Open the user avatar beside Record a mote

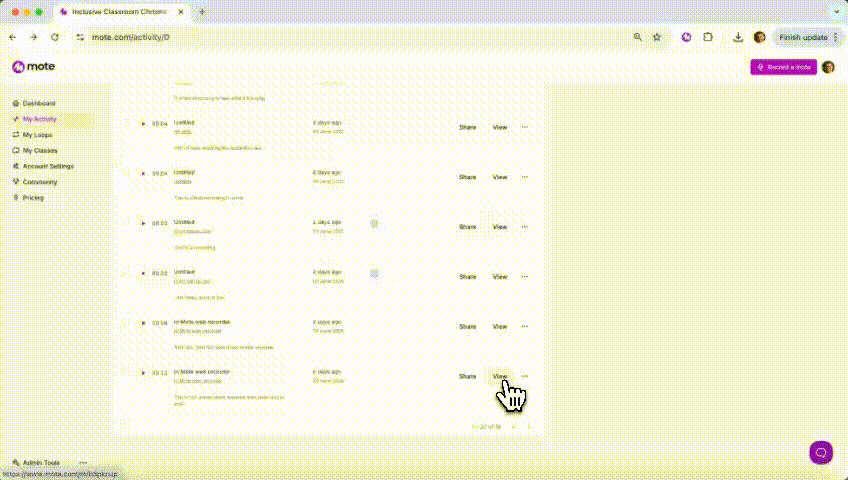click(x=828, y=67)
